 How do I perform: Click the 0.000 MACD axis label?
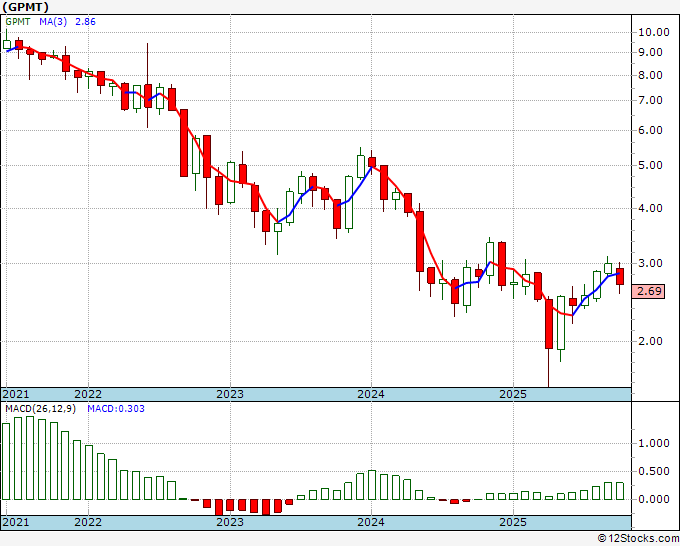pyautogui.click(x=654, y=500)
